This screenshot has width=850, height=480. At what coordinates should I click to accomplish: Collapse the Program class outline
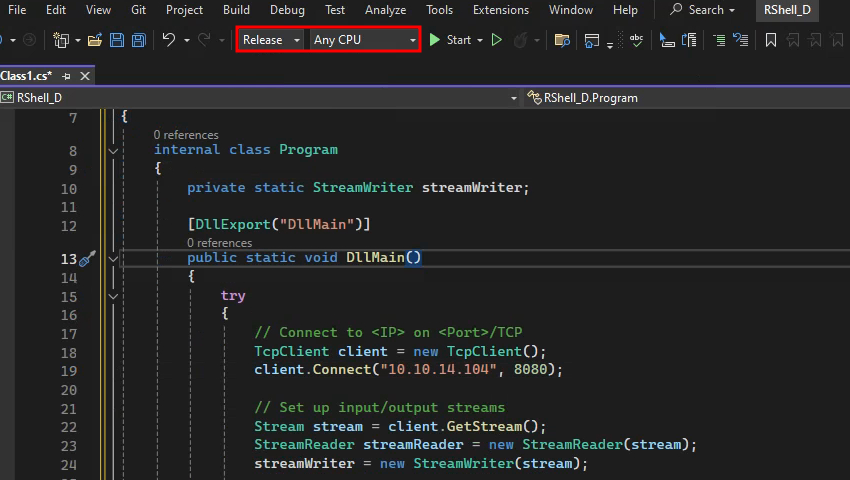pos(112,150)
